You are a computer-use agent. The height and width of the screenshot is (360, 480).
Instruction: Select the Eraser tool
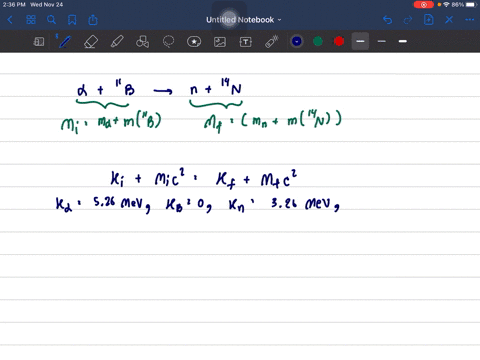(91, 42)
